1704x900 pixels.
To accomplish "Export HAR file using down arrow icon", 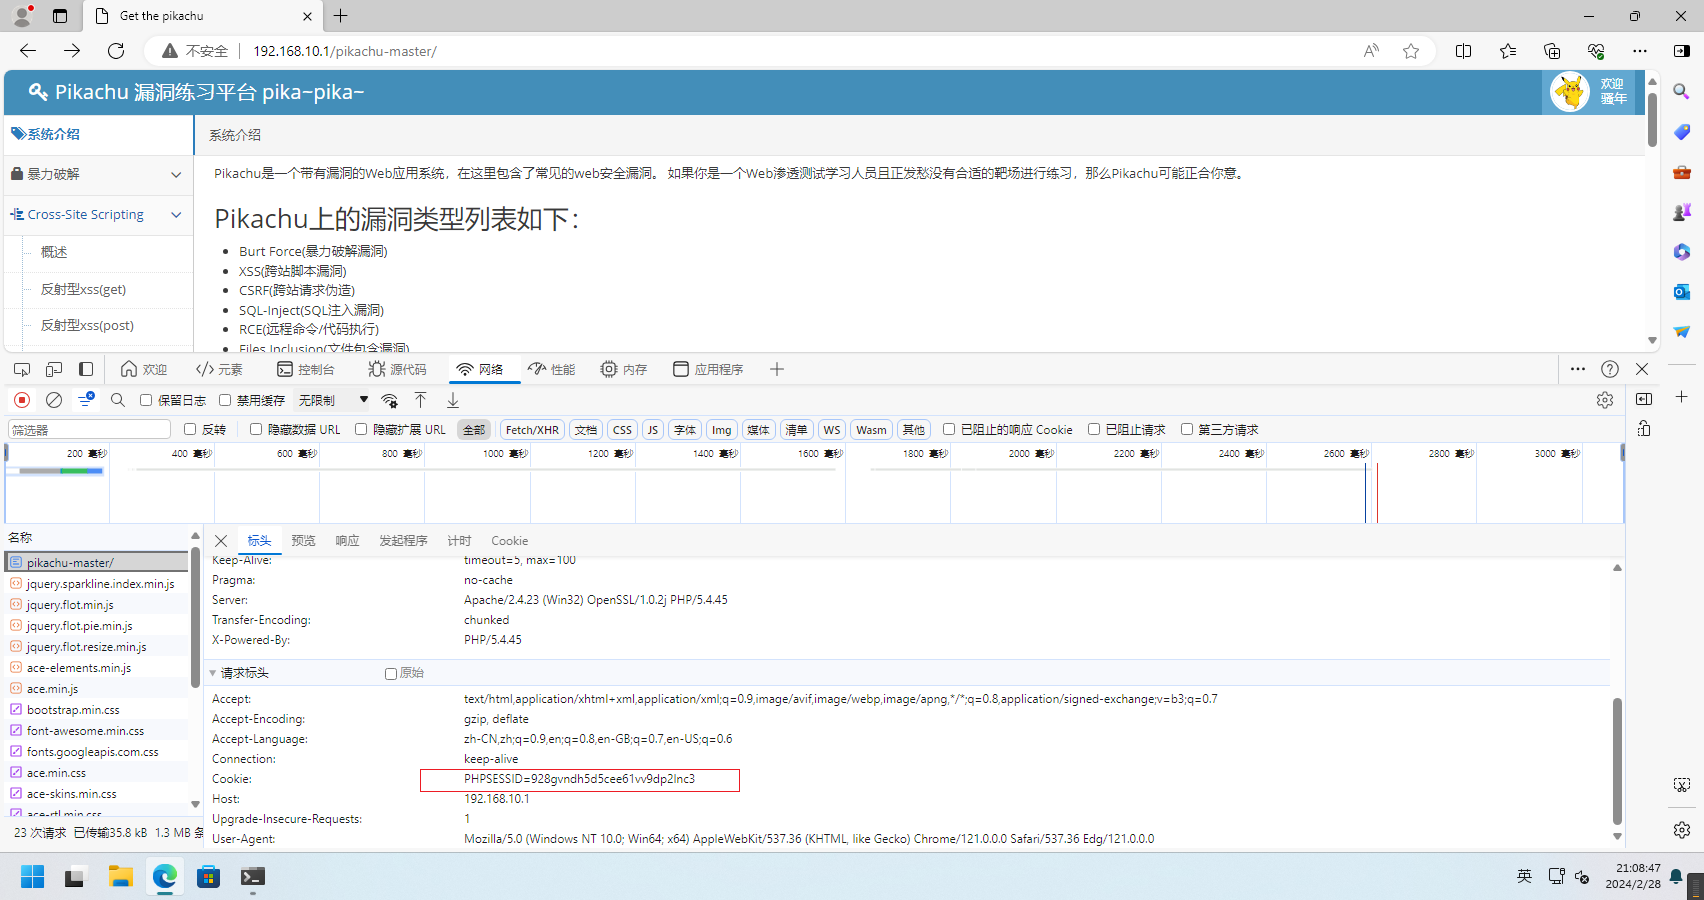I will [x=453, y=400].
